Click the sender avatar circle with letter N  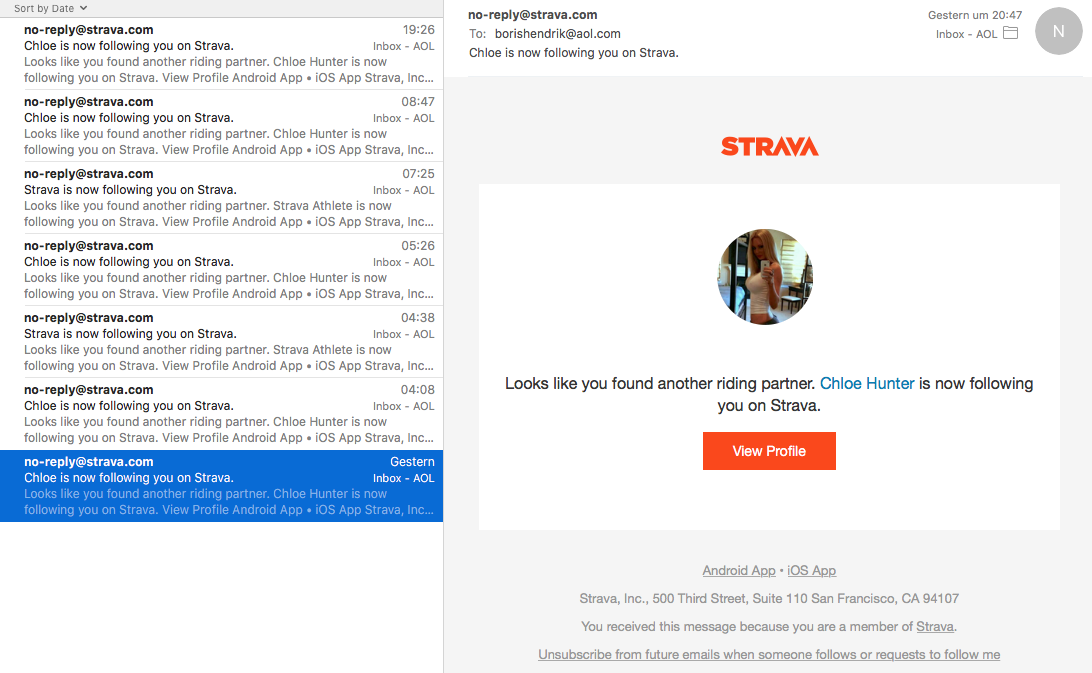click(1058, 31)
